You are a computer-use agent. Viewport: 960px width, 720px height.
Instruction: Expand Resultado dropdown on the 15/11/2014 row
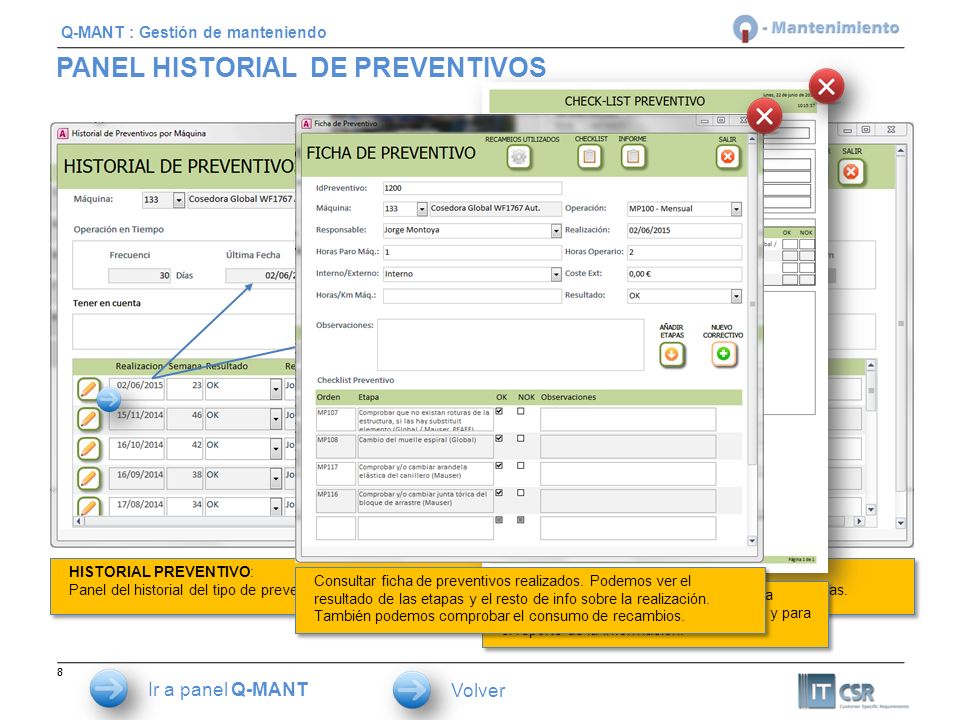276,419
